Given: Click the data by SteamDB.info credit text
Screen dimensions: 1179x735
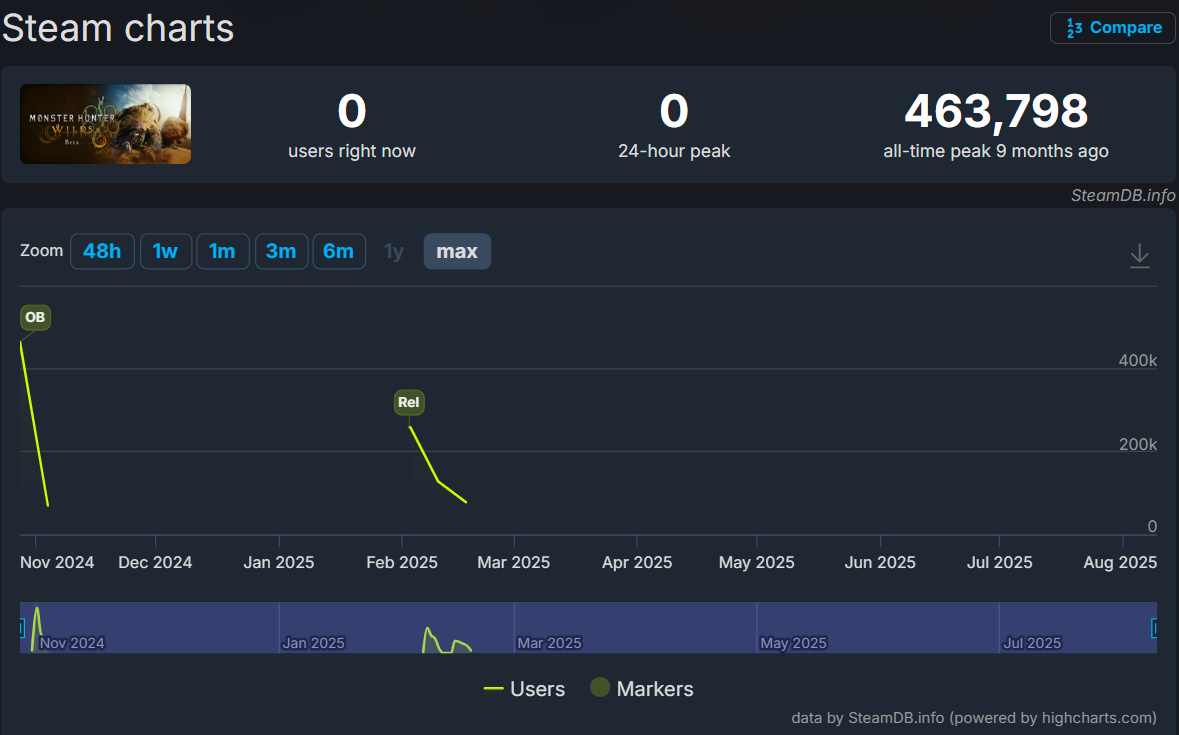Looking at the screenshot, I should click(974, 718).
